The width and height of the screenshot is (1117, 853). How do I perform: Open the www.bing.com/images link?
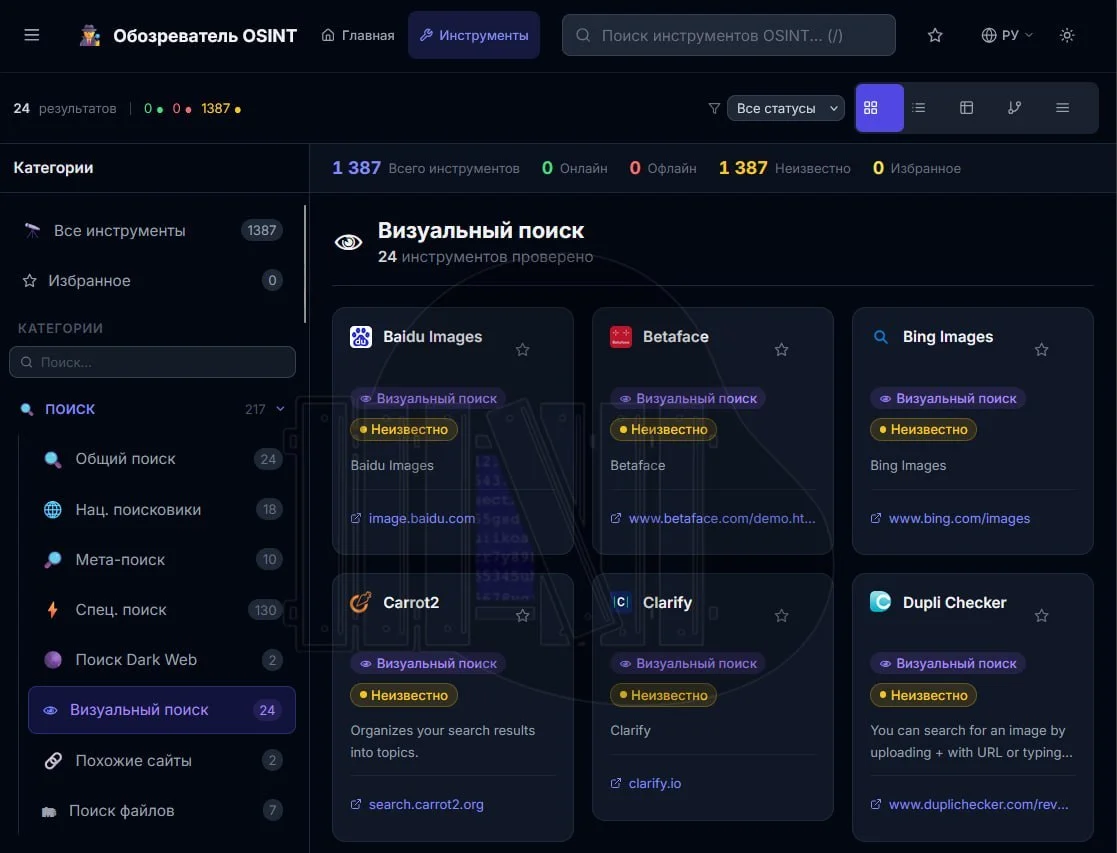959,518
